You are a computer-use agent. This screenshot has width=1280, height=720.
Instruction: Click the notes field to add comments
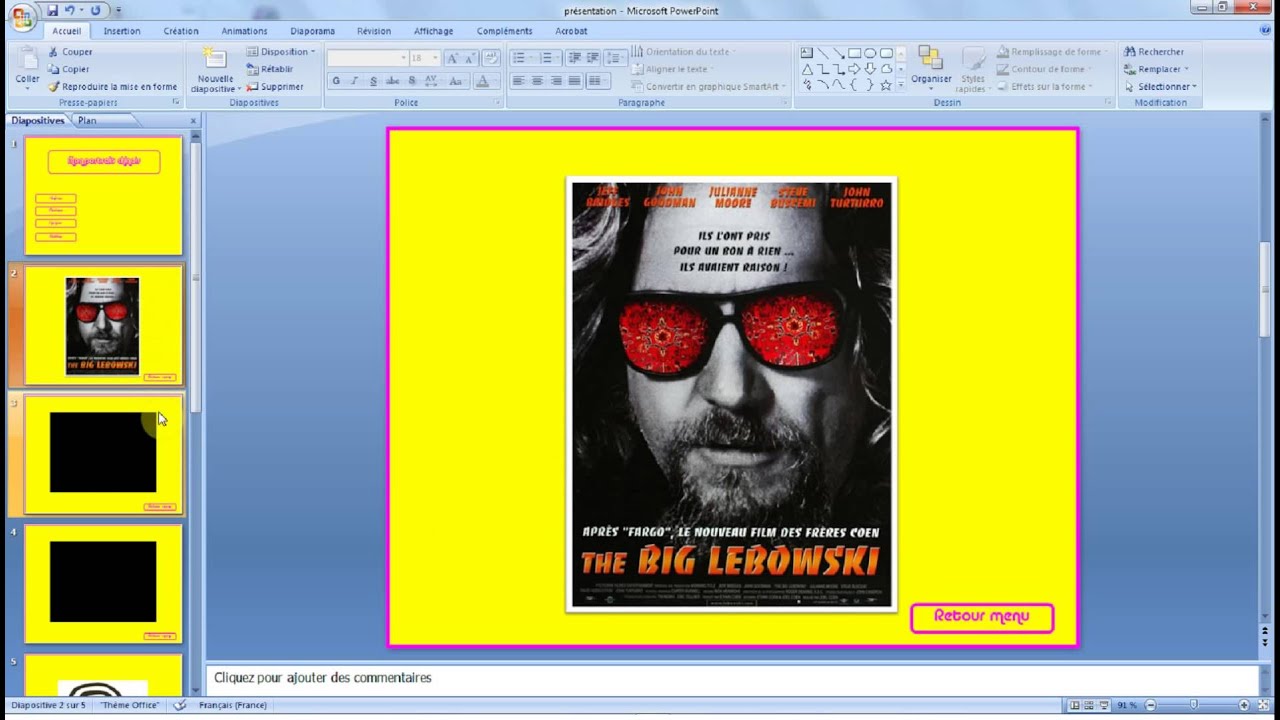[731, 678]
